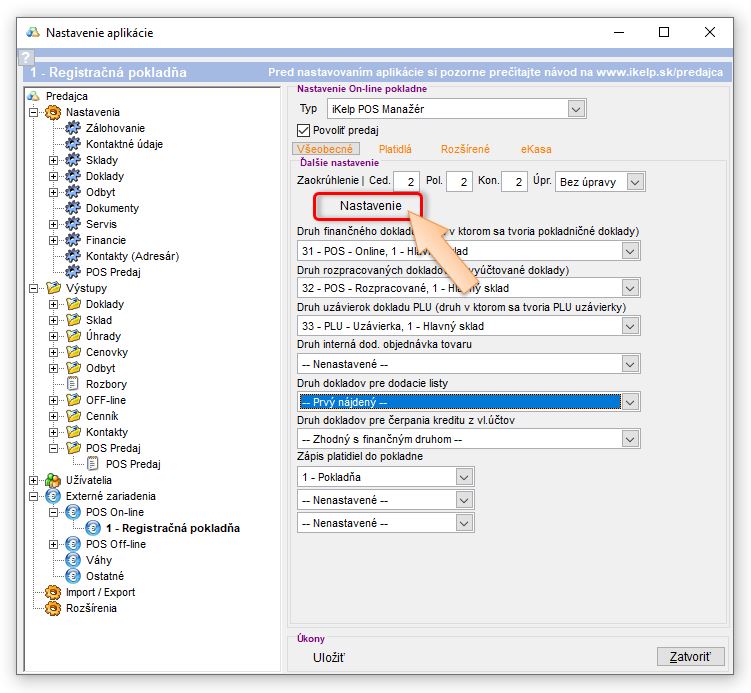Open the Typ iKelp POS Manažér dropdown
751x693 pixels.
(576, 108)
